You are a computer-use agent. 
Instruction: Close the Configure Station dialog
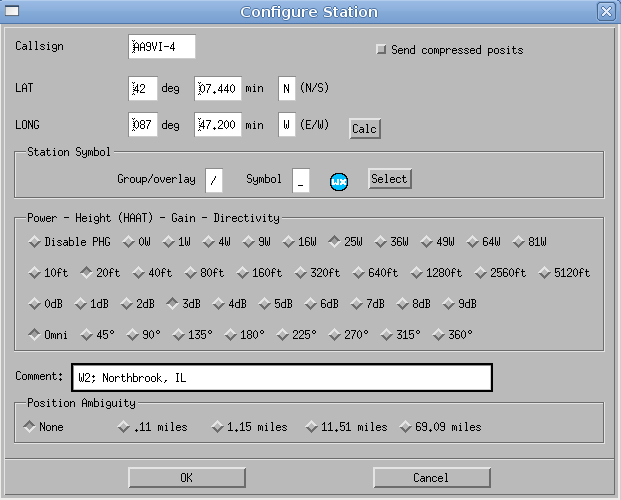click(x=606, y=12)
